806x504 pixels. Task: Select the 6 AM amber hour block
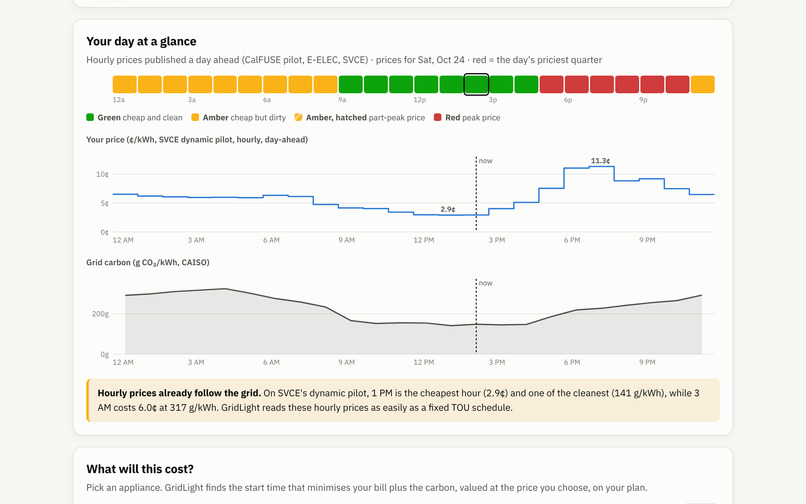[276, 84]
